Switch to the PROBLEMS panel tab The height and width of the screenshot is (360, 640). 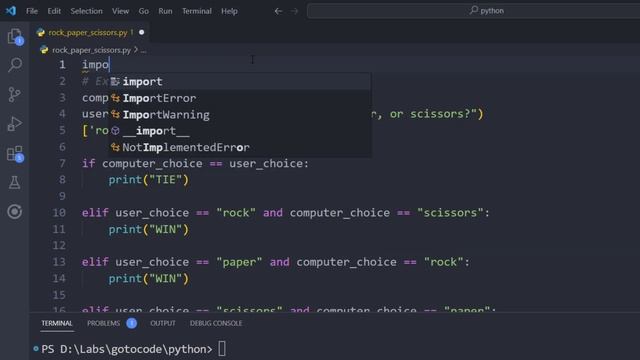(x=104, y=323)
